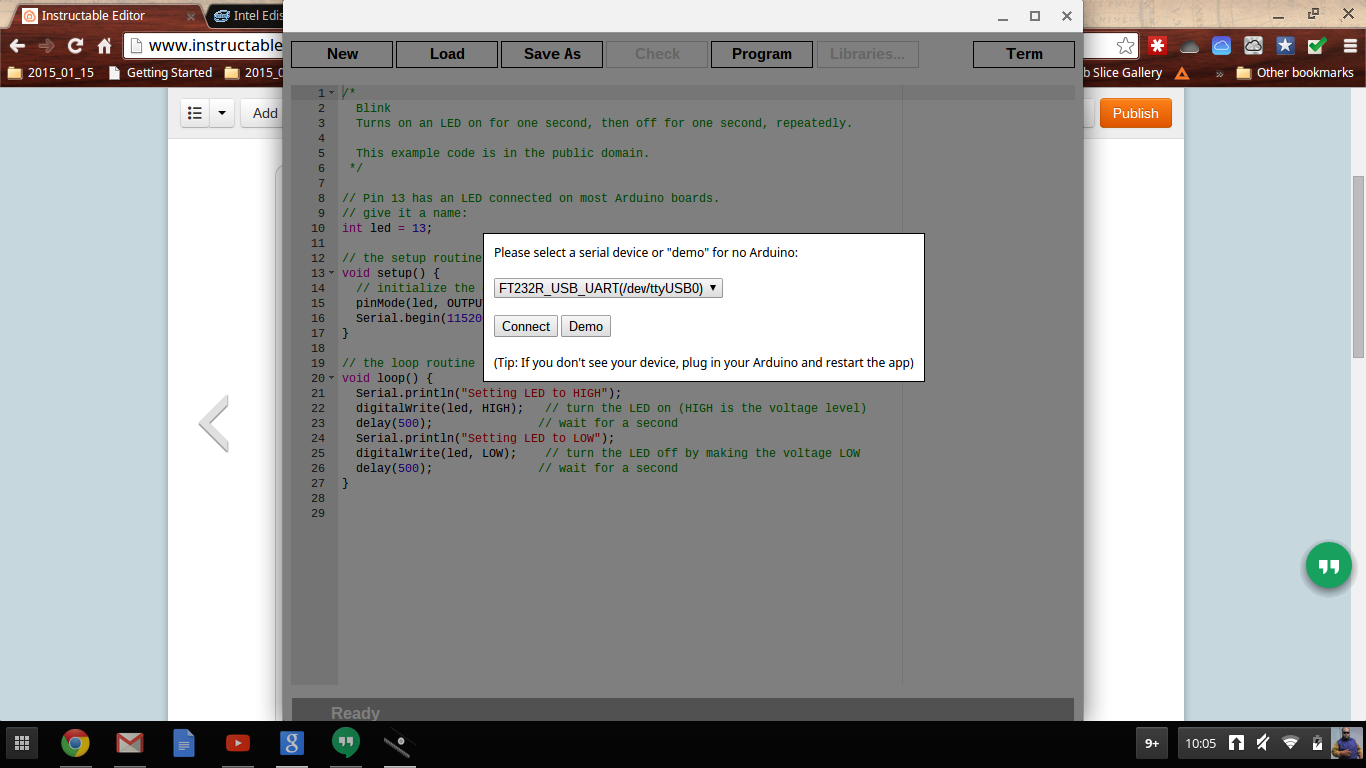Viewport: 1366px width, 768px height.
Task: Click the Connect button in the dialog
Action: tap(525, 326)
